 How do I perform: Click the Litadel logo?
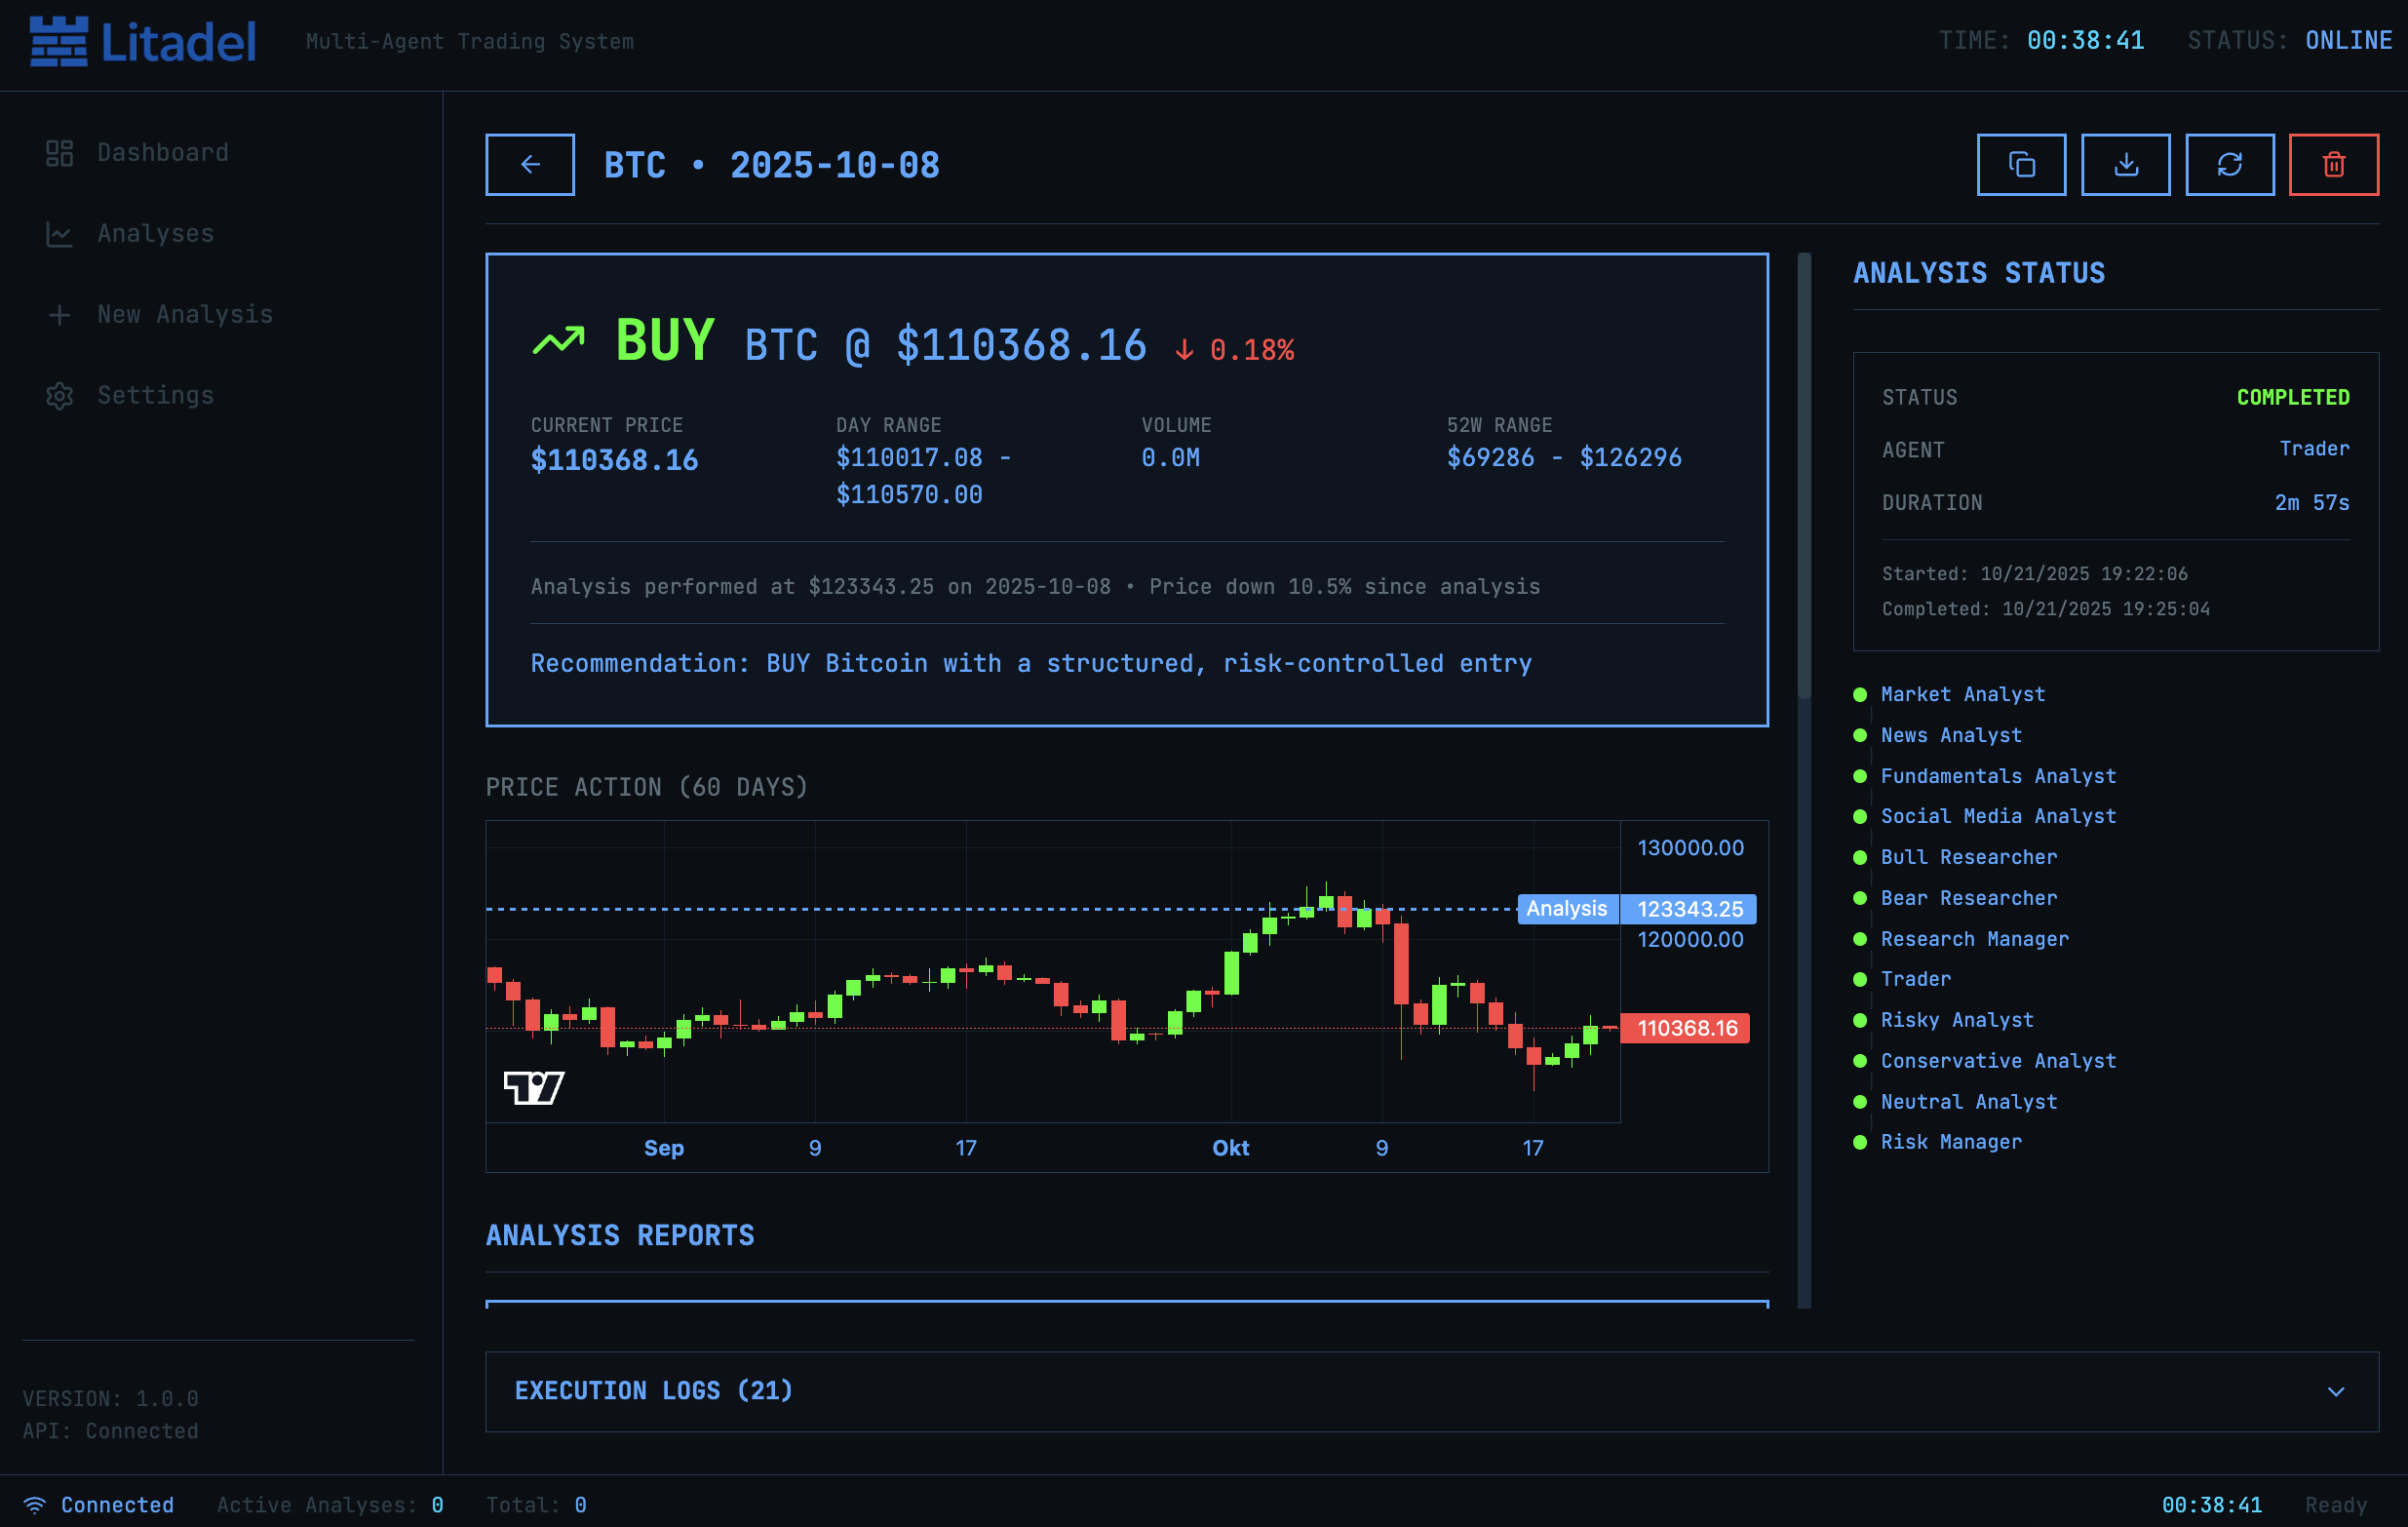coord(143,42)
